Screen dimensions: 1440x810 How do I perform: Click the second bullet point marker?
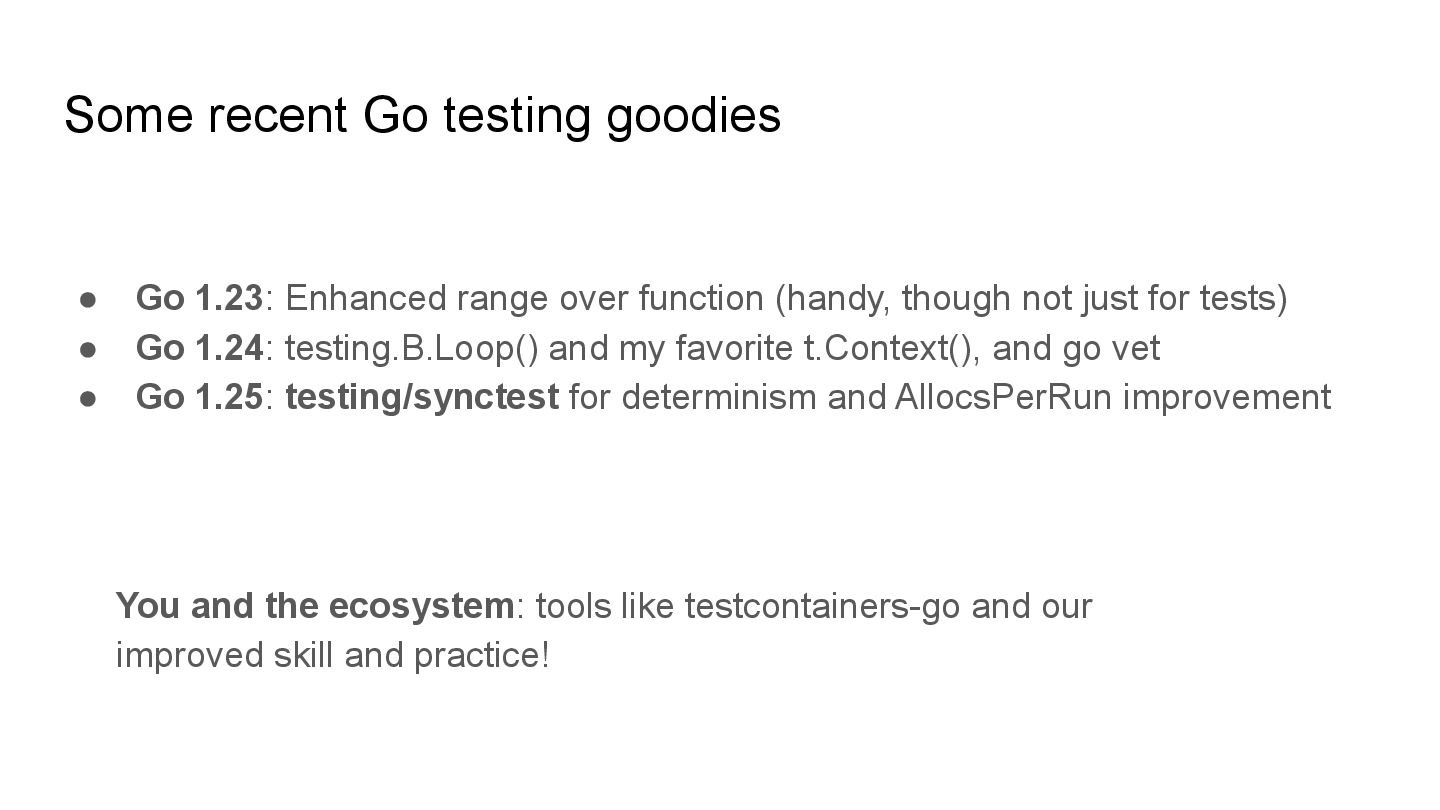[88, 349]
